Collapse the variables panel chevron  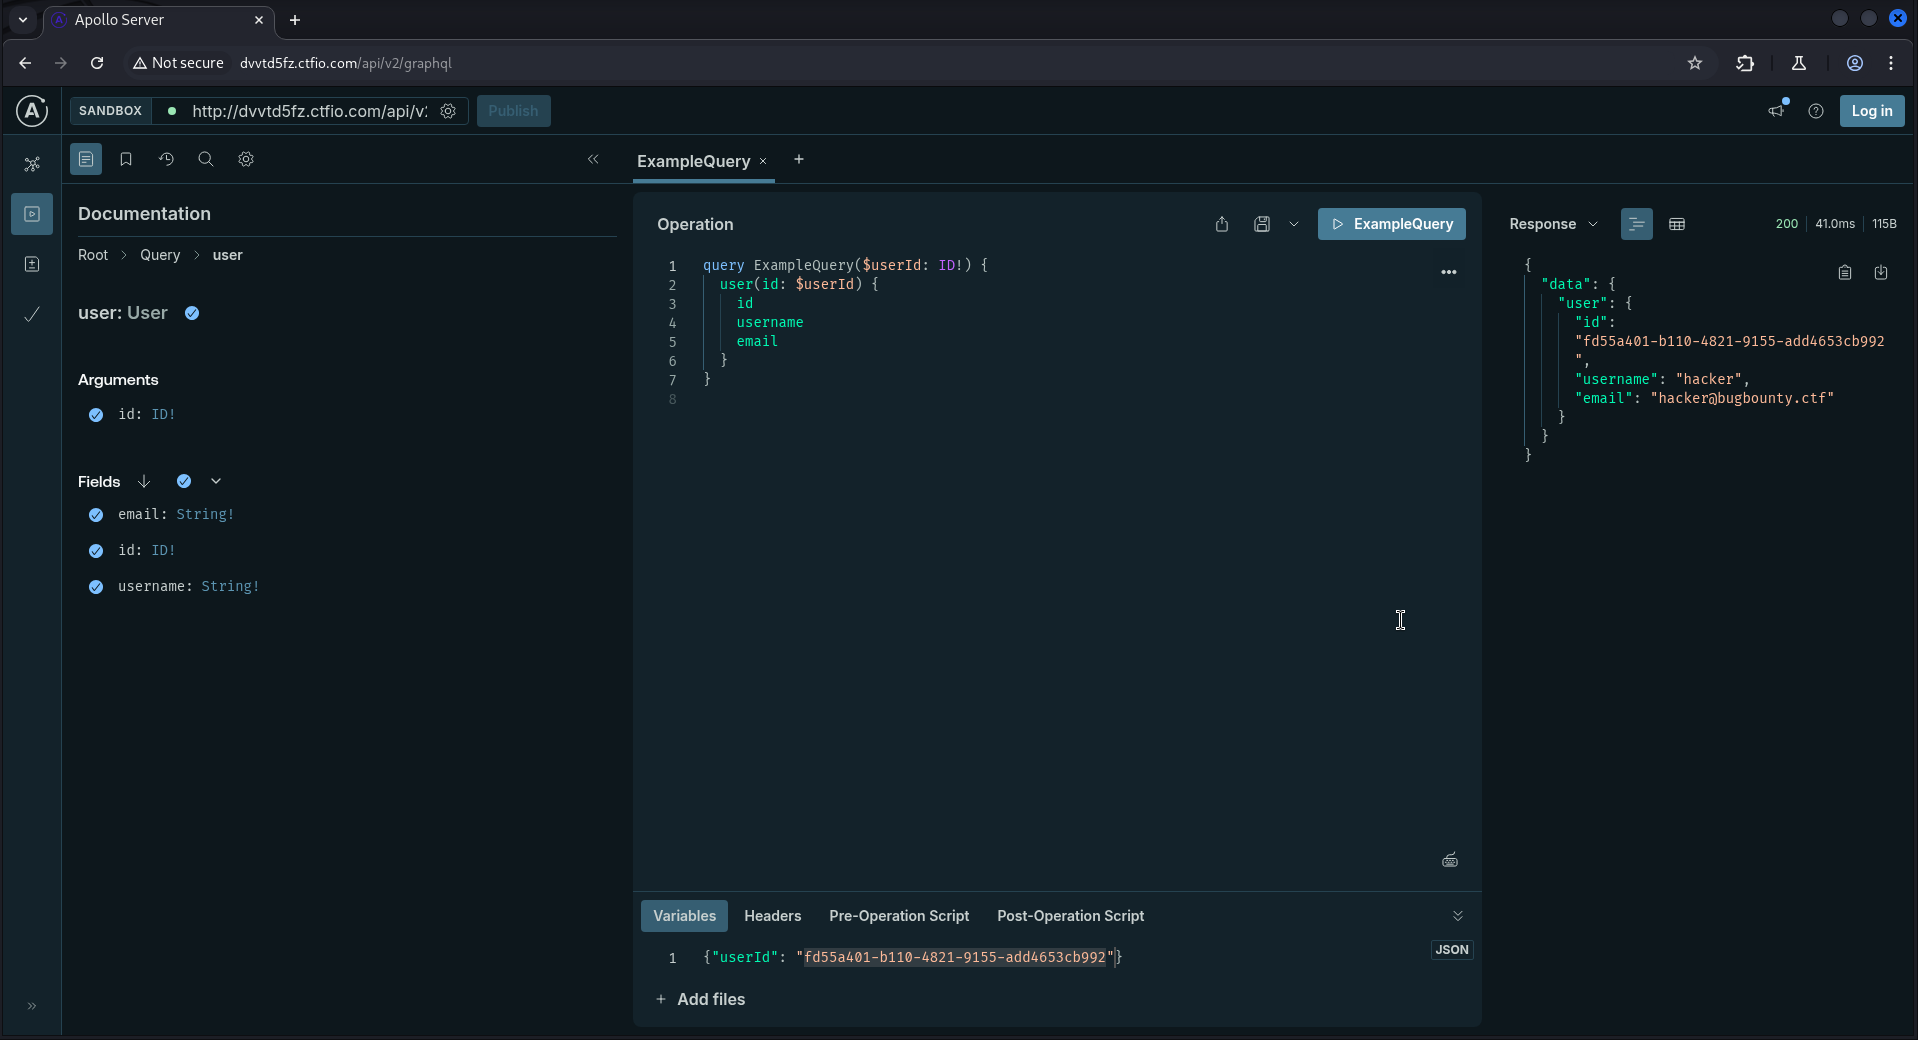point(1458,916)
